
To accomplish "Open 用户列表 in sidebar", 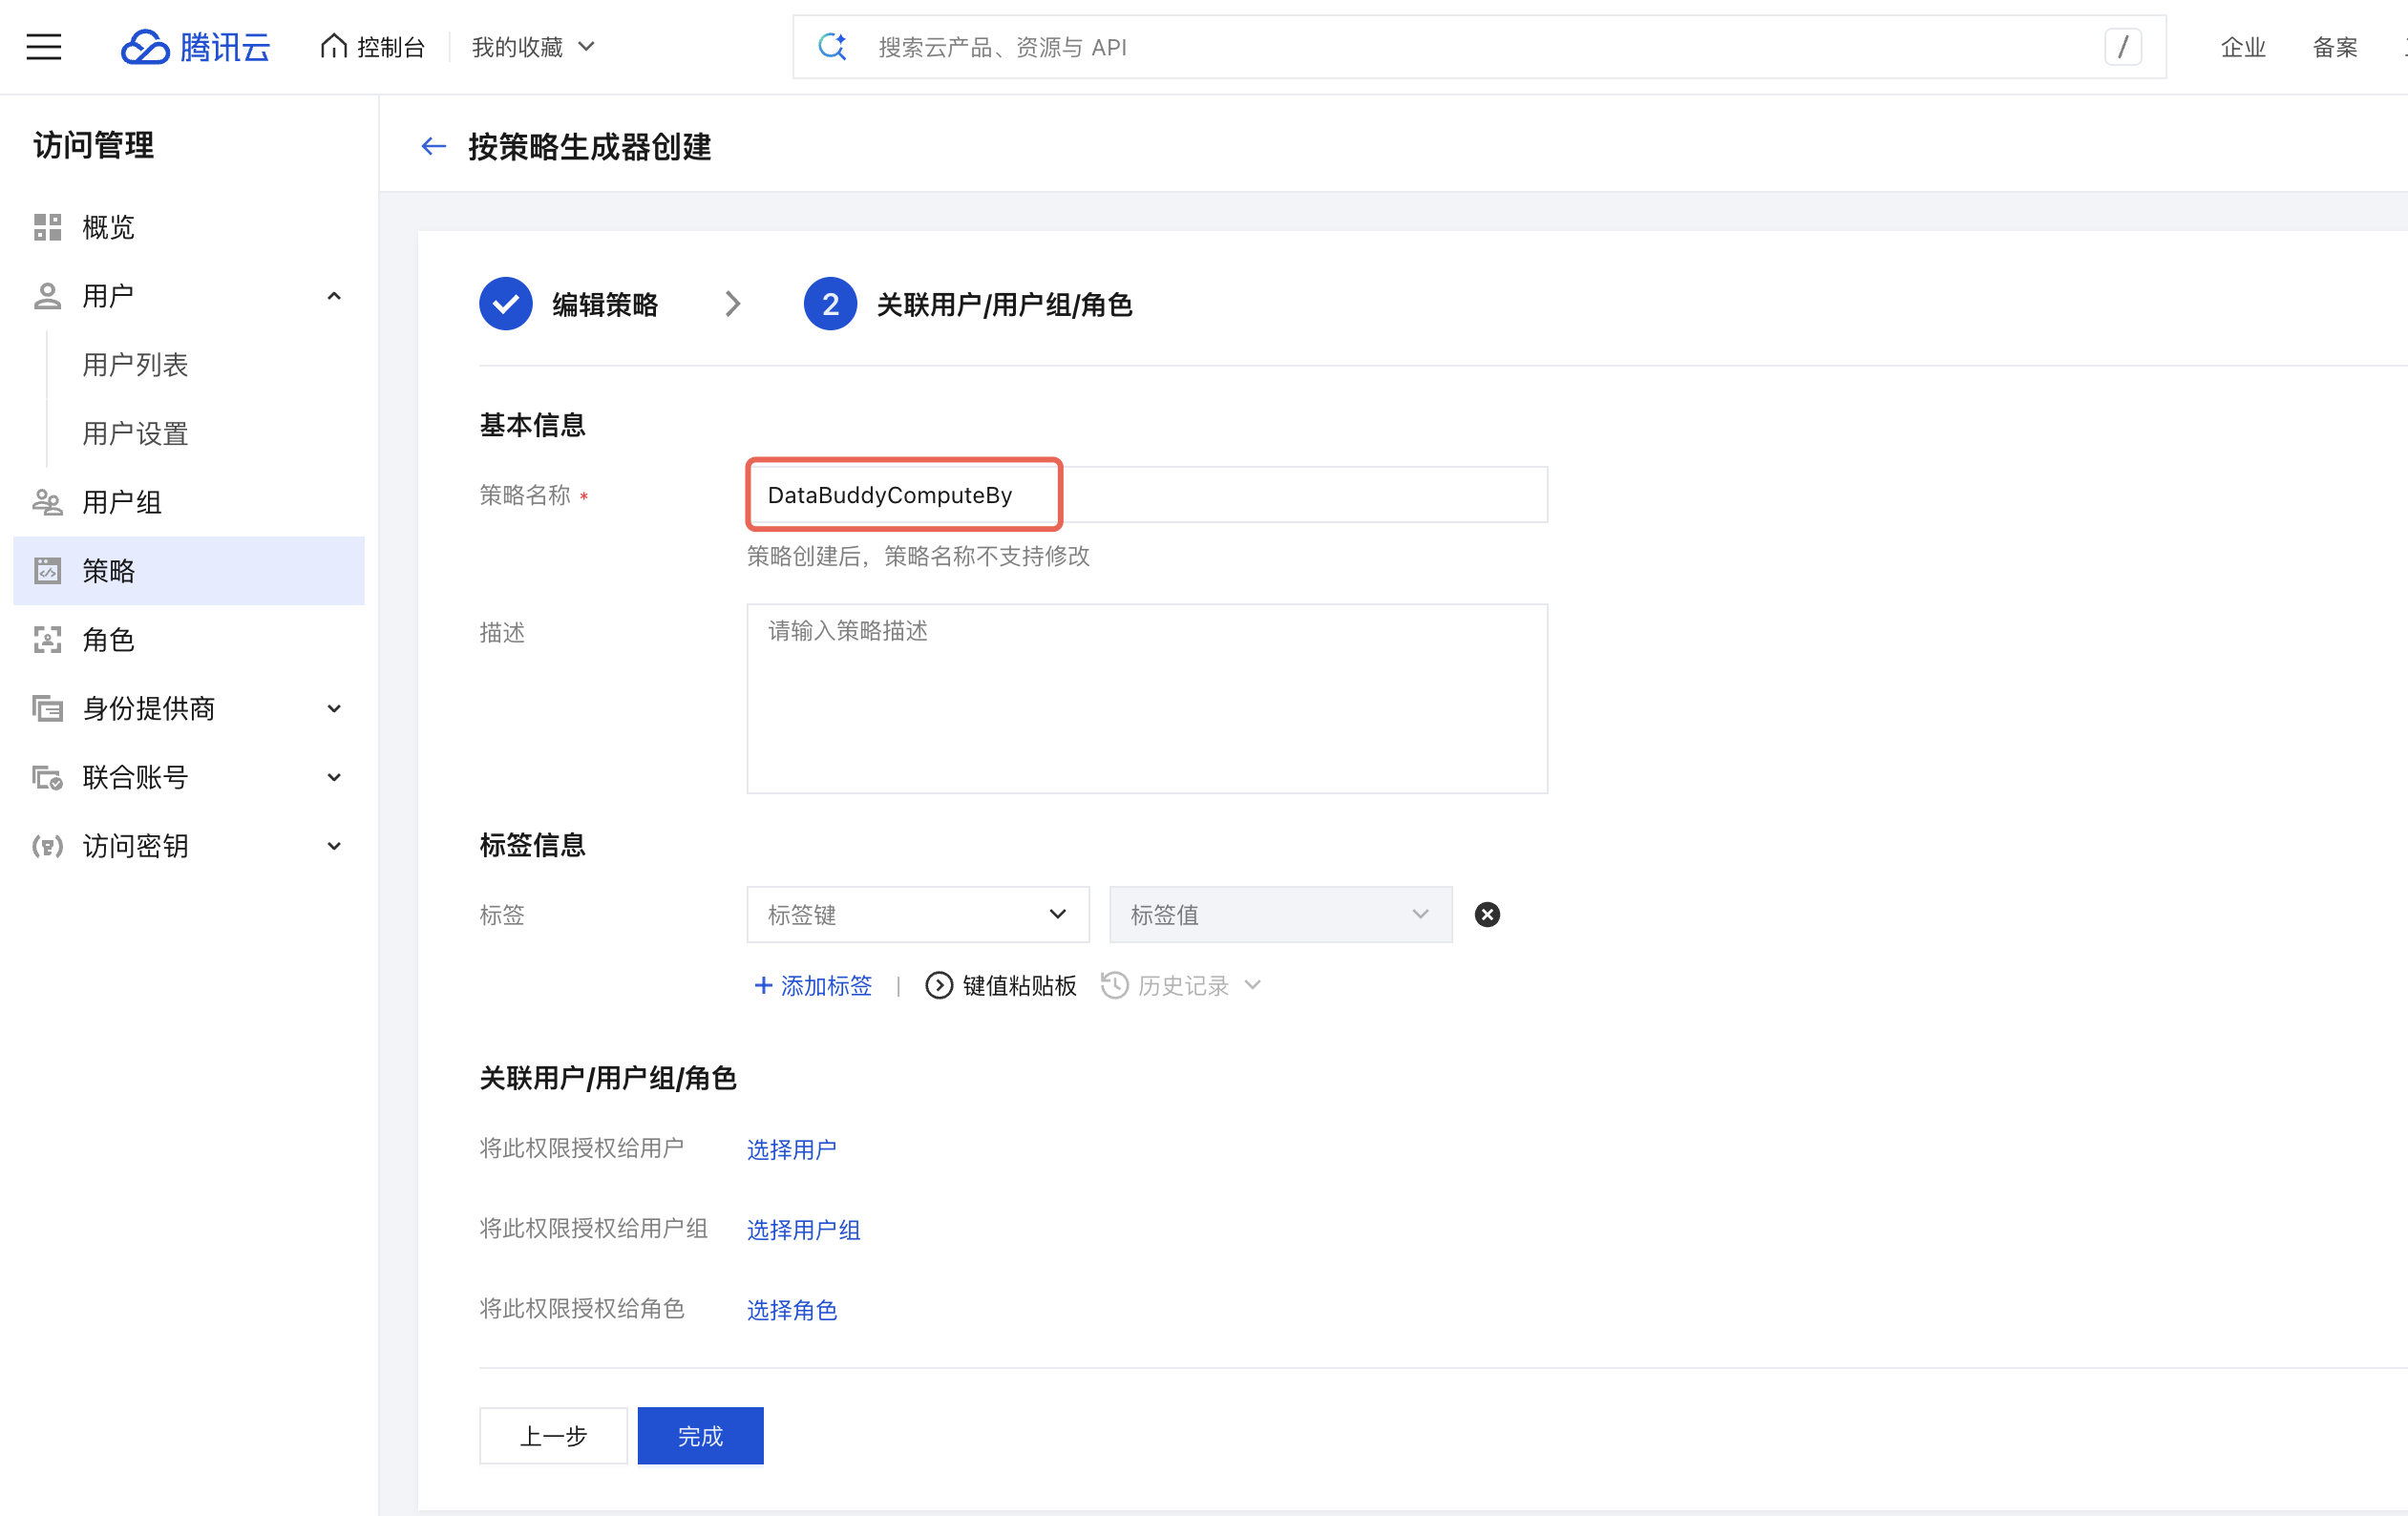I will point(135,365).
